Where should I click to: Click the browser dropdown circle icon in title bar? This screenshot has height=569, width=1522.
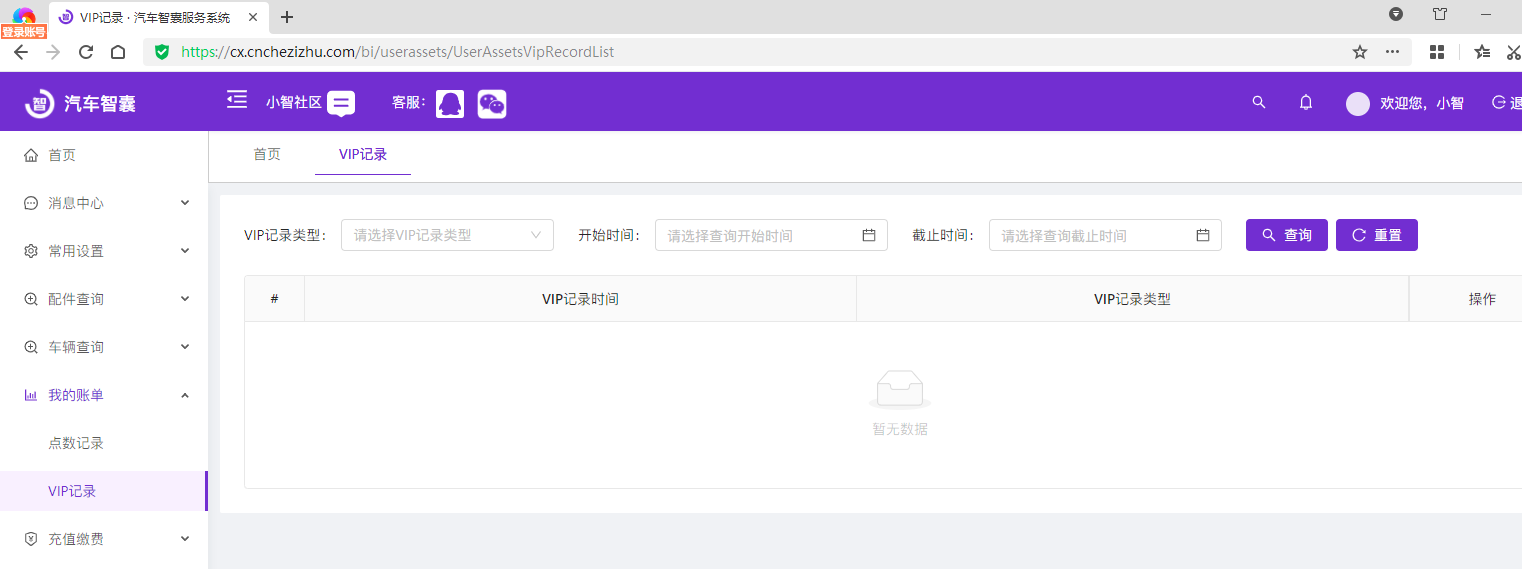point(1396,14)
